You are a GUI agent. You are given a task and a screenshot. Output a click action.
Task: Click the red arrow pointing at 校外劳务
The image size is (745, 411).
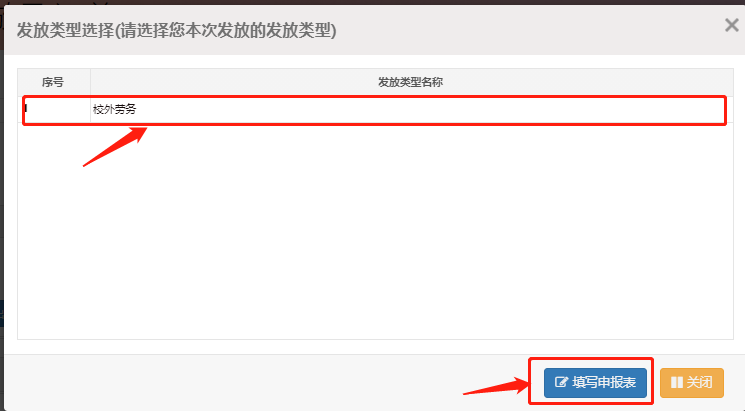coord(115,146)
